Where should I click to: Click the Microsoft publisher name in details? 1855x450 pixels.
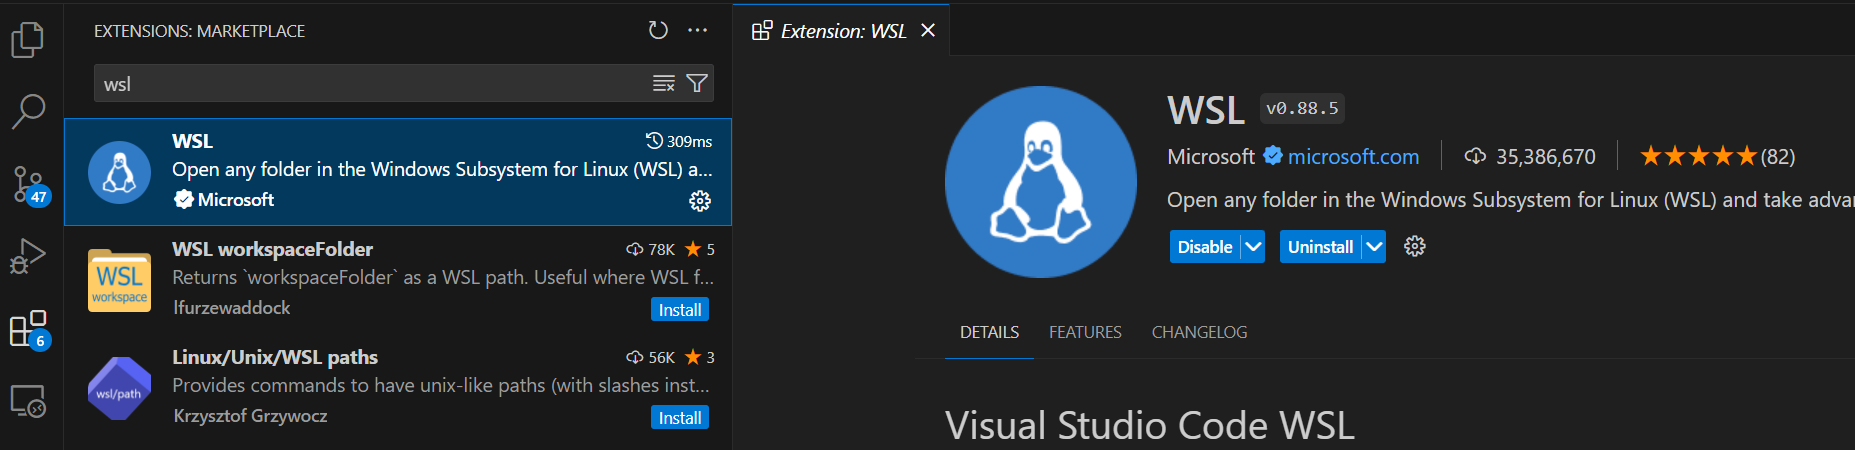pos(1210,157)
